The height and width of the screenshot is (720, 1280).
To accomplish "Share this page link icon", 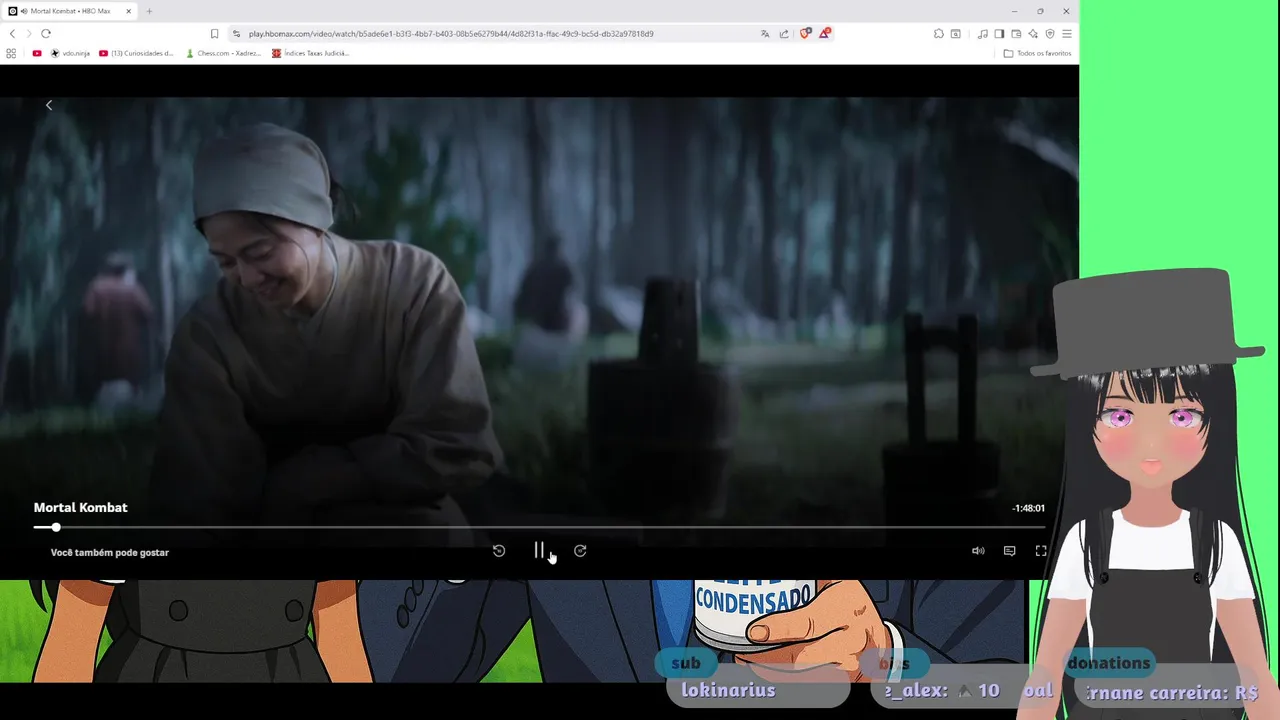I will [x=784, y=33].
